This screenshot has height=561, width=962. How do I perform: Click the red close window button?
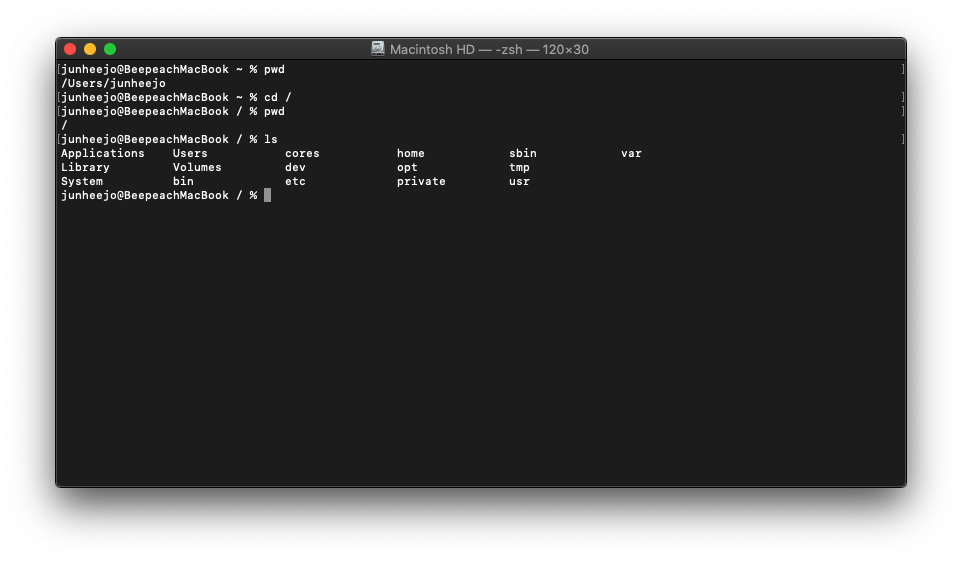click(70, 49)
